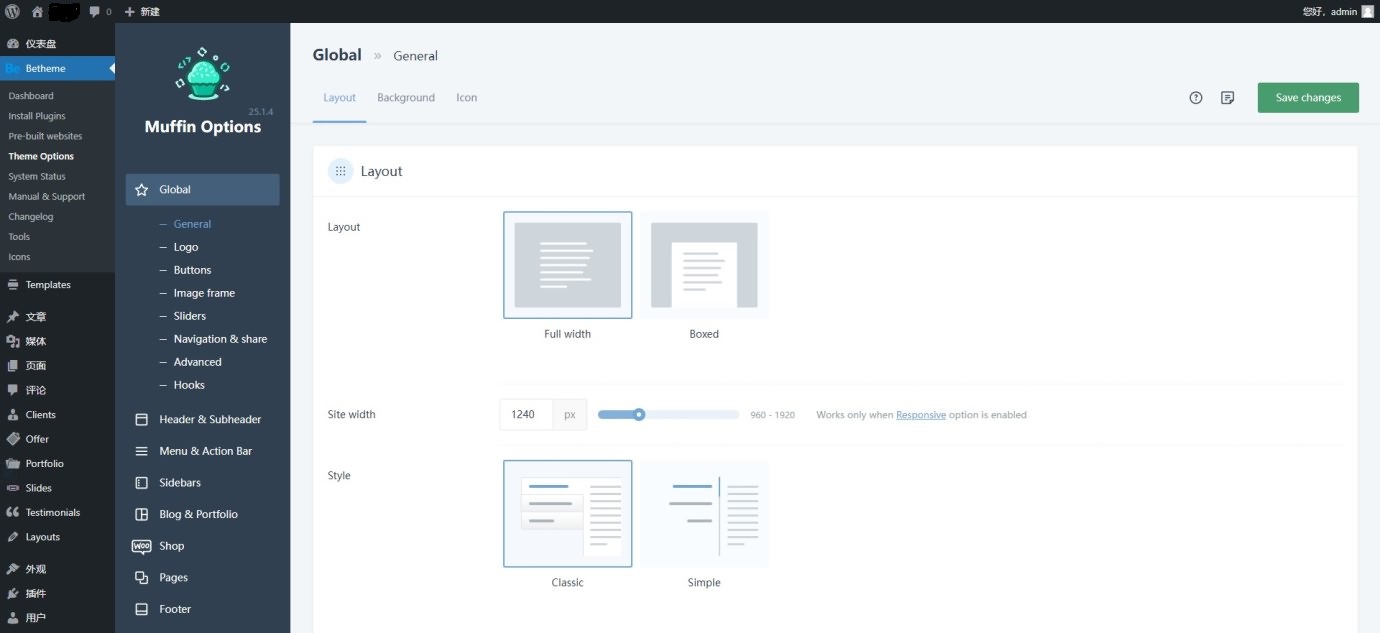Open the Responsive option link
This screenshot has width=1380, height=633.
click(x=921, y=415)
